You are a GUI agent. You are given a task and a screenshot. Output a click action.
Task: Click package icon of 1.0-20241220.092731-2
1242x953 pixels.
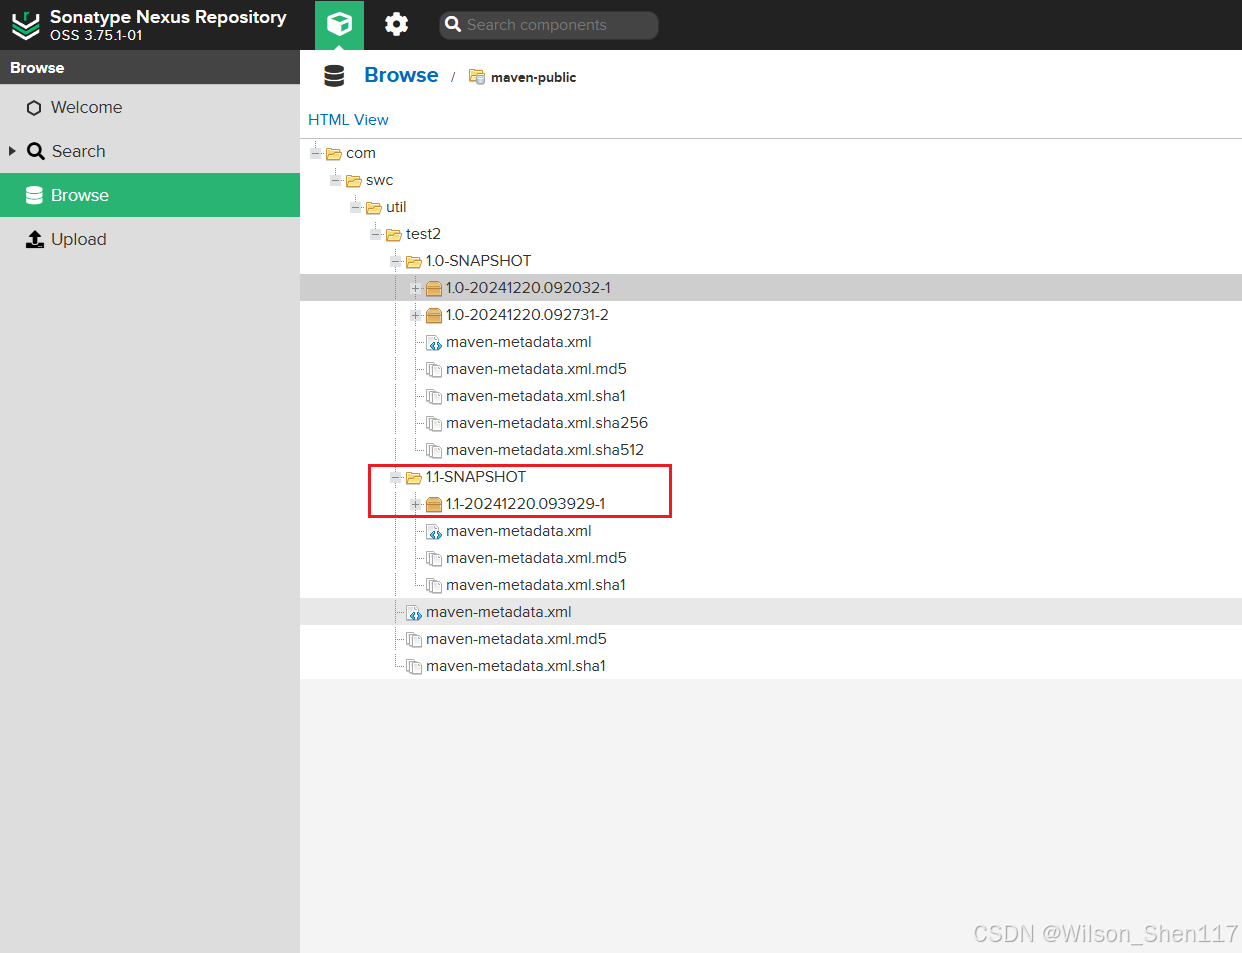pos(434,315)
